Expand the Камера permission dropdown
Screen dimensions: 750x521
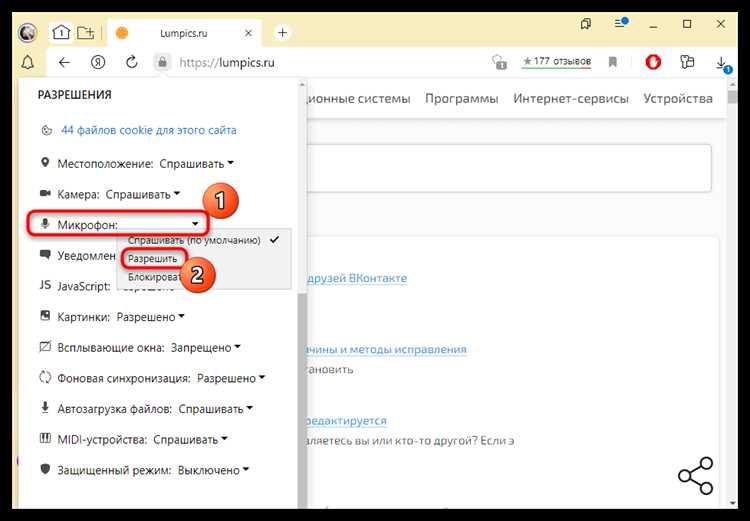(143, 194)
